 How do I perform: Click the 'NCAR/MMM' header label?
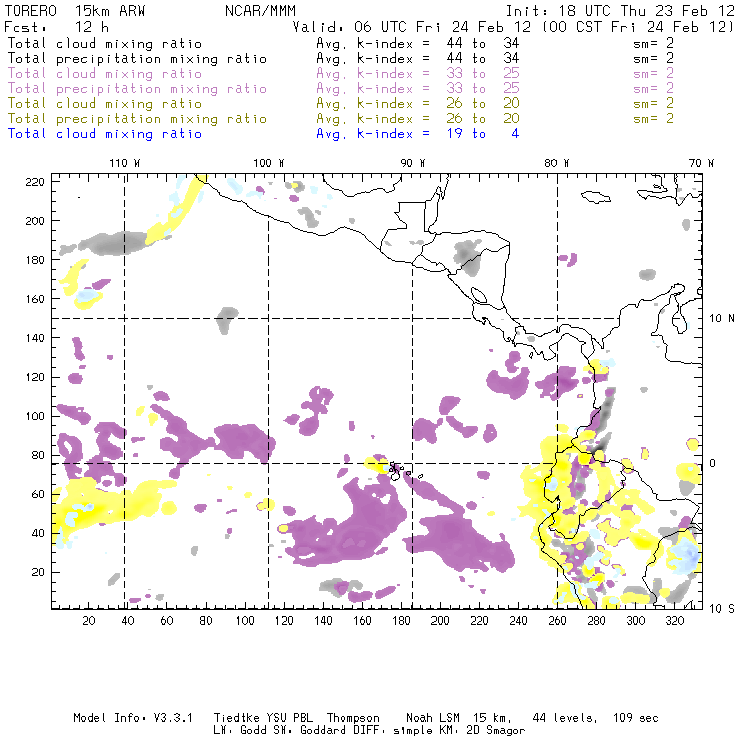pos(261,11)
